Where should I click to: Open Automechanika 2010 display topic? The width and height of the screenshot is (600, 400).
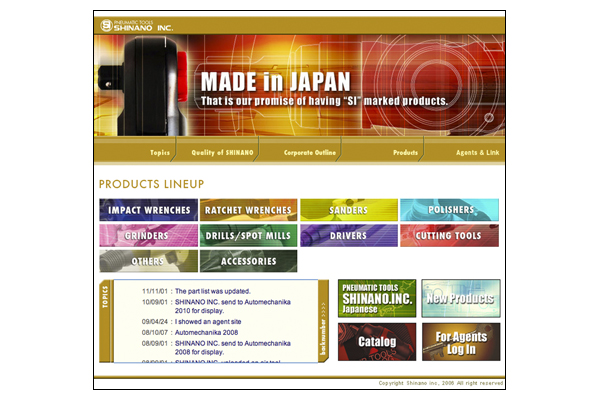pyautogui.click(x=233, y=306)
